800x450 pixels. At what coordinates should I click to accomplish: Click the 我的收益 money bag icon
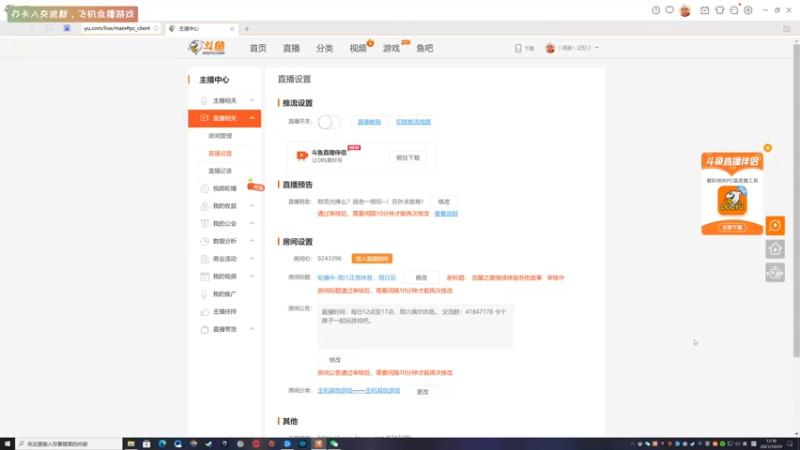[x=204, y=206]
